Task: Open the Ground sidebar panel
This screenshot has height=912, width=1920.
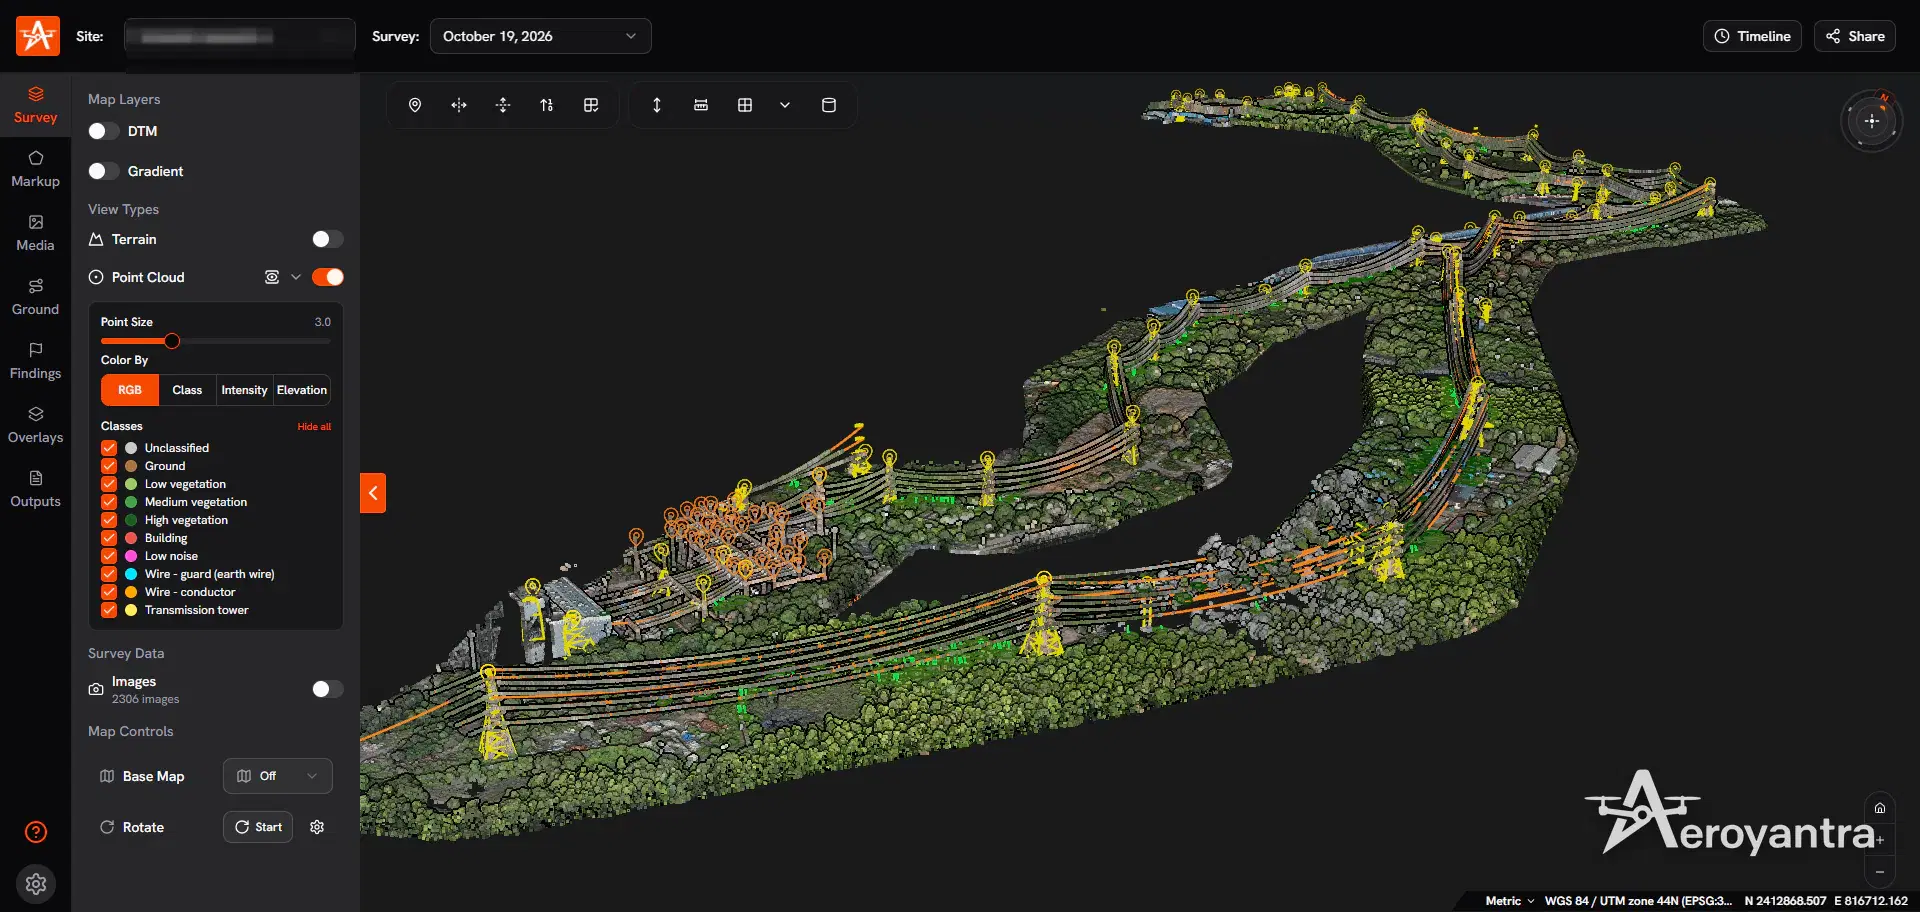Action: click(x=35, y=297)
